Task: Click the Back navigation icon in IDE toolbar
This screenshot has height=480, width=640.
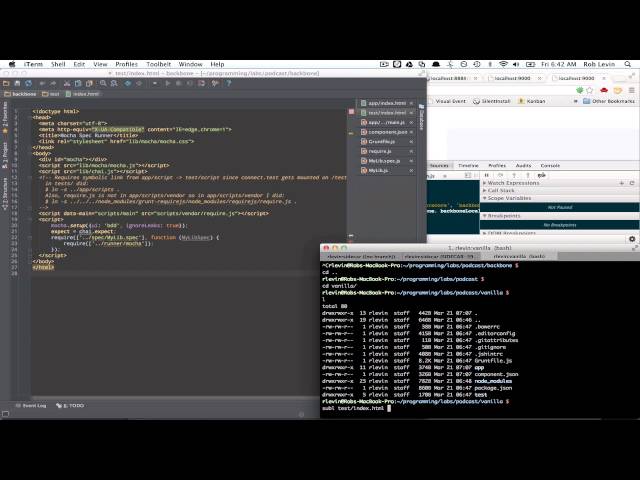Action: pyautogui.click(x=128, y=83)
